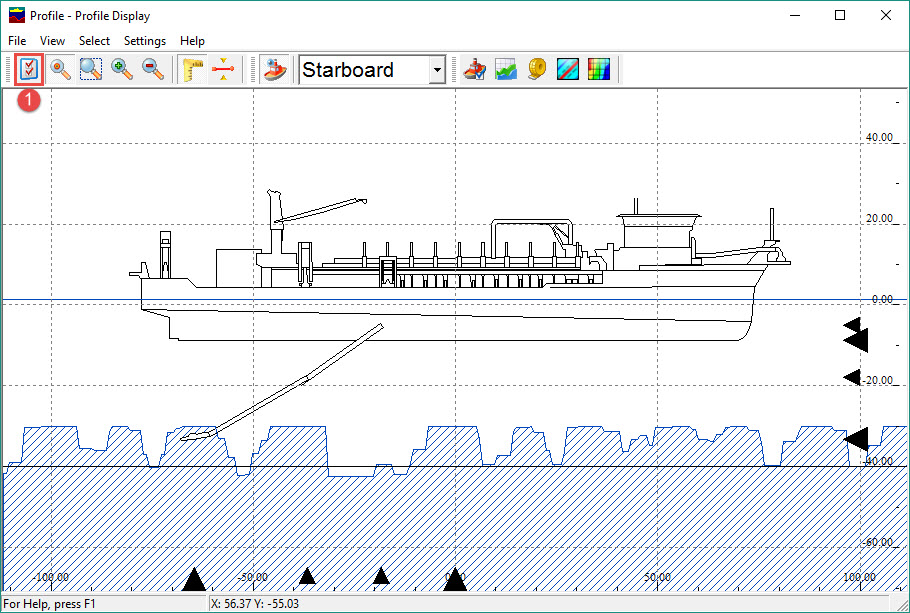Click the yellow tape roll icon
This screenshot has width=910, height=613.
pyautogui.click(x=537, y=70)
